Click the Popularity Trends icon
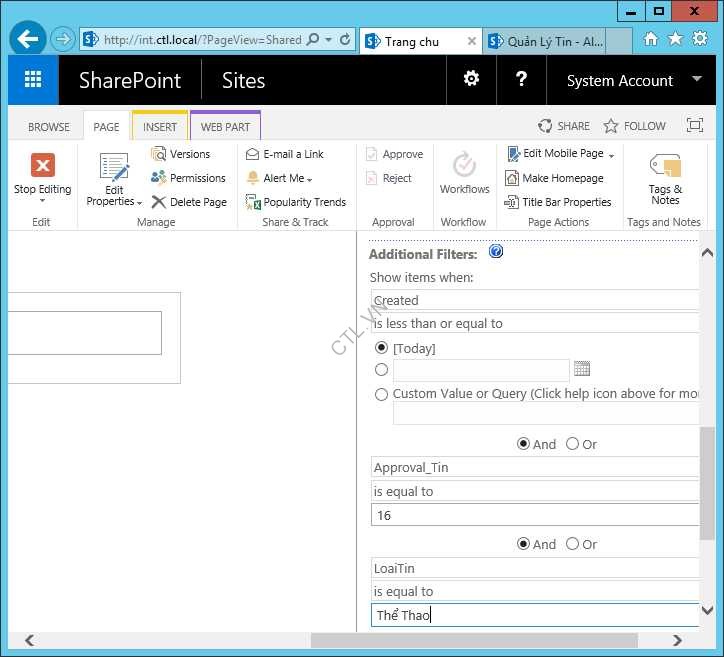Image resolution: width=724 pixels, height=657 pixels. pos(254,202)
